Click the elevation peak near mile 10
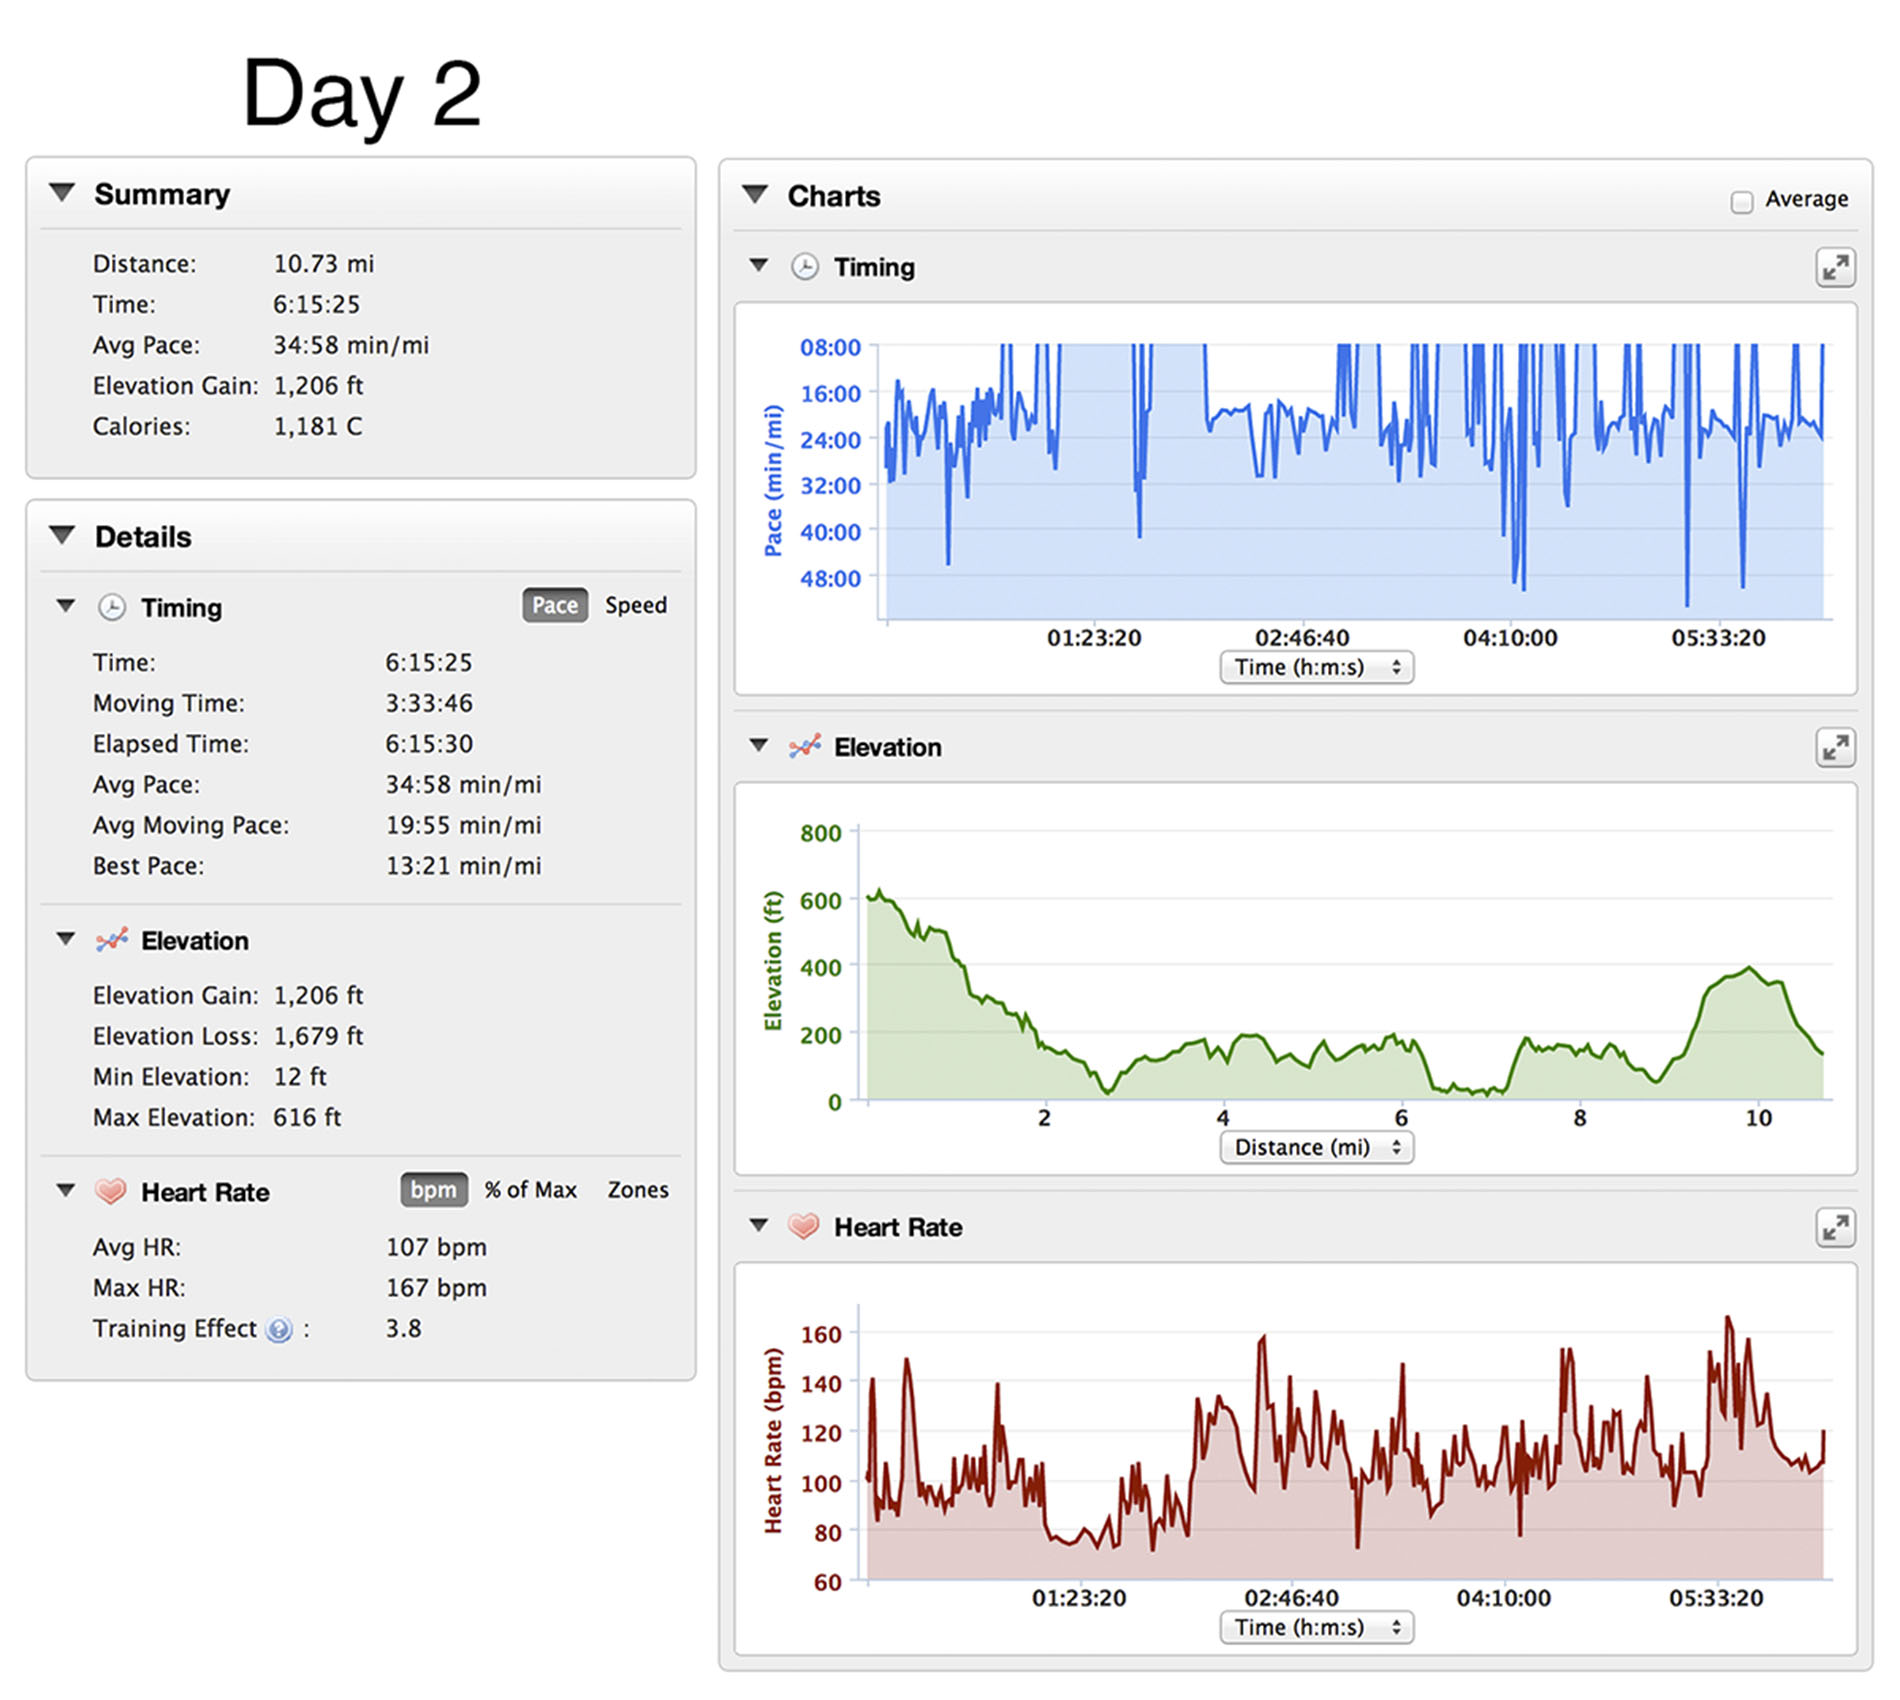The height and width of the screenshot is (1700, 1900). (x=1748, y=968)
